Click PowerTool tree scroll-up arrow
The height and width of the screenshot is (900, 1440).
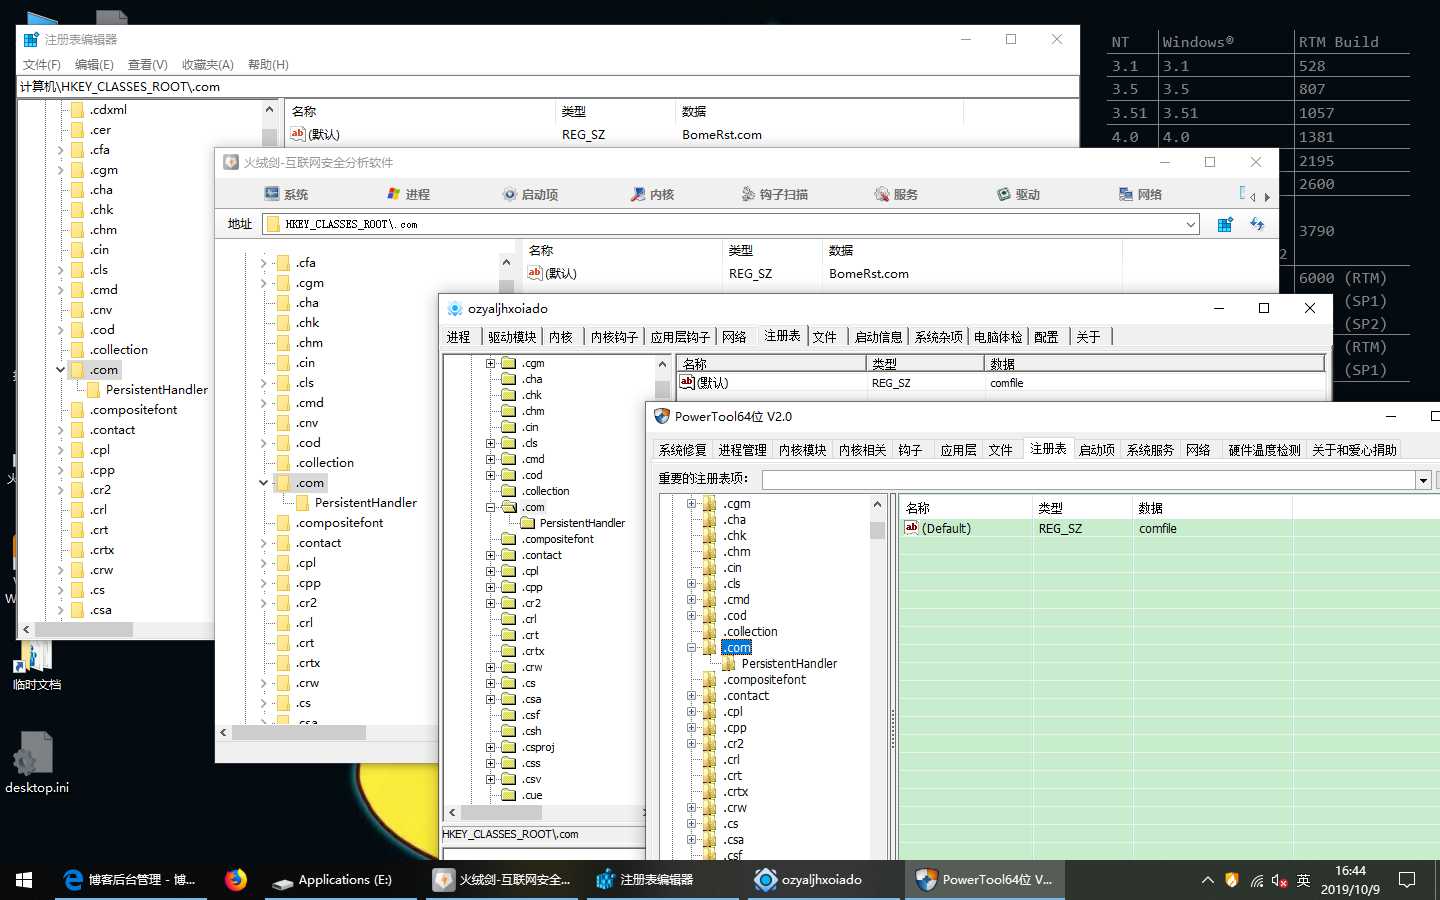pyautogui.click(x=877, y=504)
